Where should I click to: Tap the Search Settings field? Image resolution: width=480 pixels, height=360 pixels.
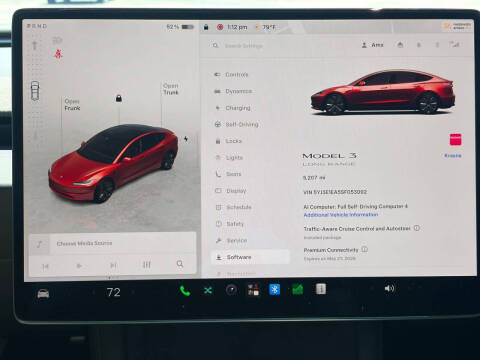click(x=243, y=46)
